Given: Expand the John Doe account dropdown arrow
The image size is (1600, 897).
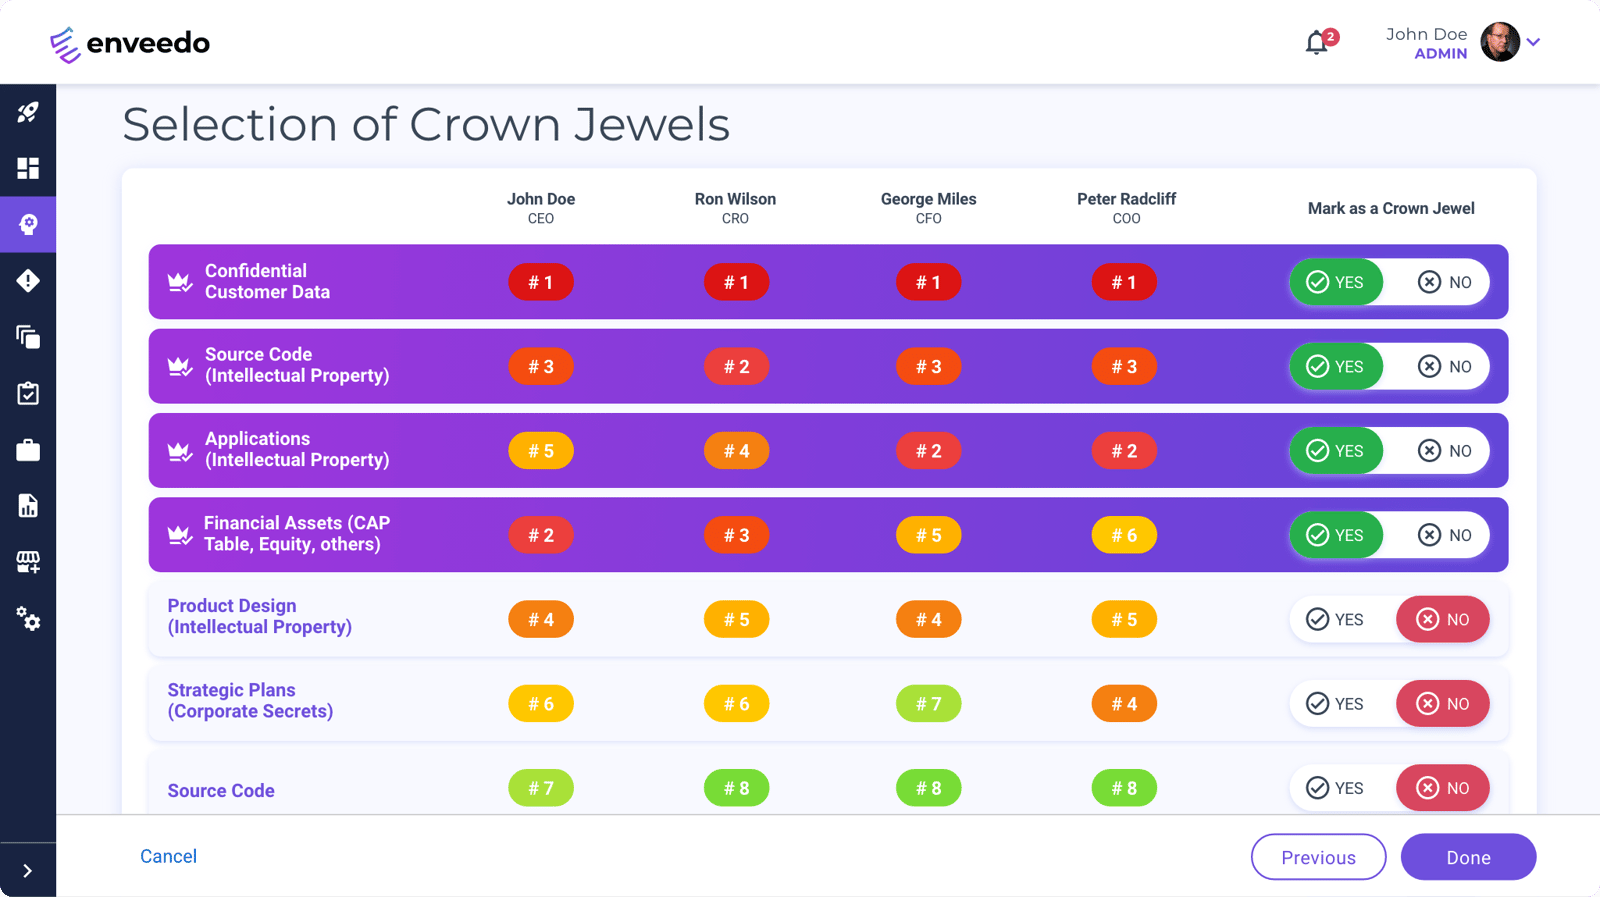Looking at the screenshot, I should click(x=1534, y=42).
